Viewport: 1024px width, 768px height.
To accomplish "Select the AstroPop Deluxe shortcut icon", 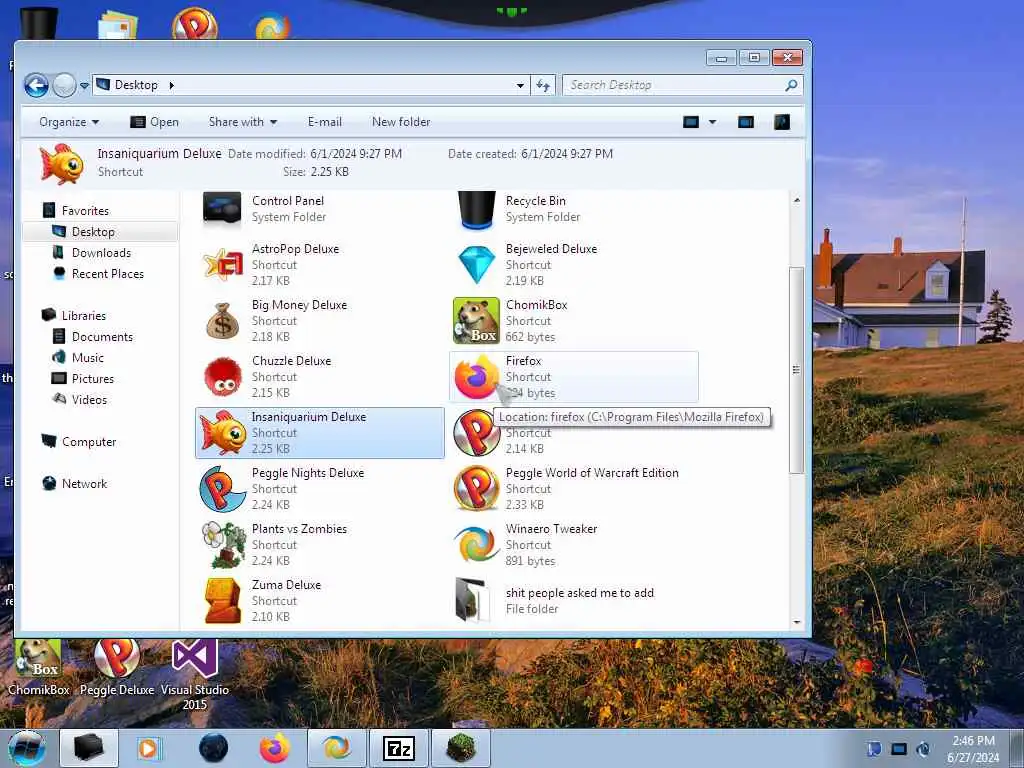I will 222,264.
